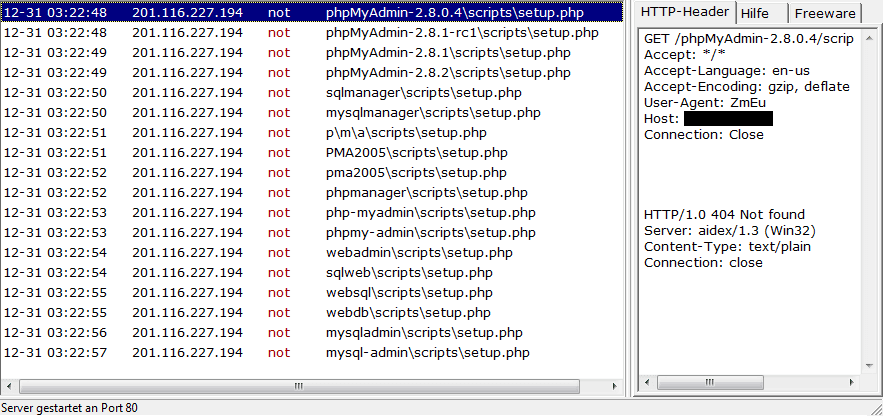Select the phpMyAdmin-2.8.1\scripts\setup.php row
This screenshot has width=883, height=416.
[x=312, y=53]
